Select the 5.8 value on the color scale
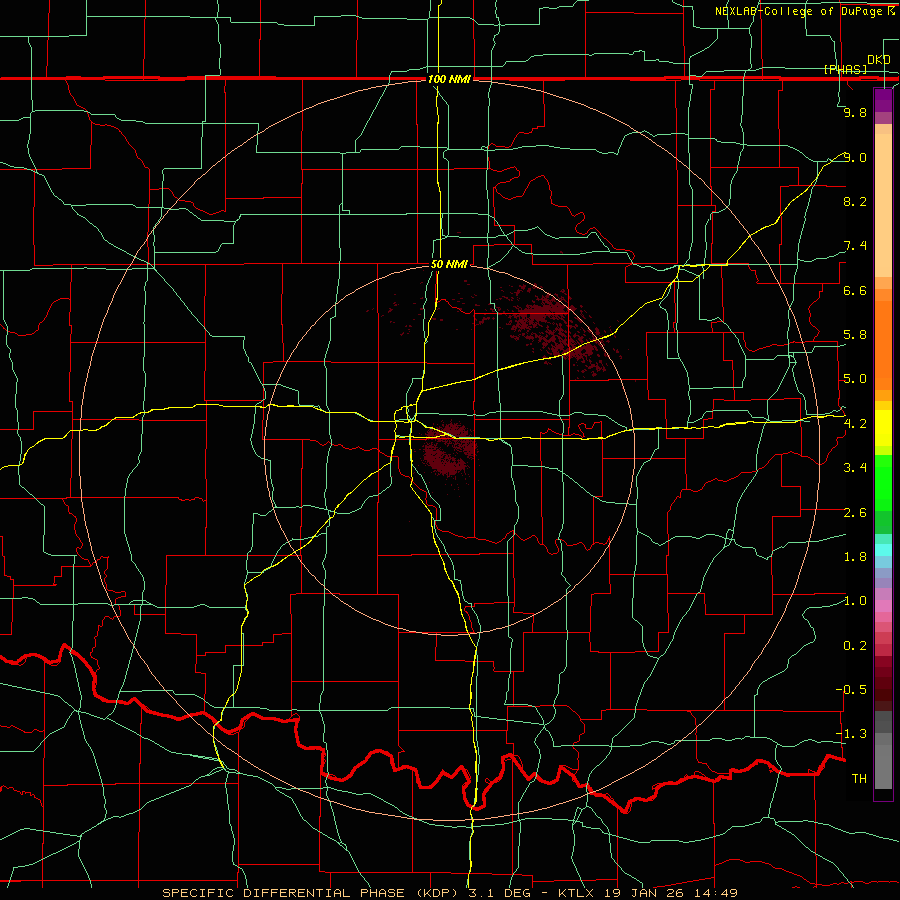The image size is (900, 900). click(855, 335)
